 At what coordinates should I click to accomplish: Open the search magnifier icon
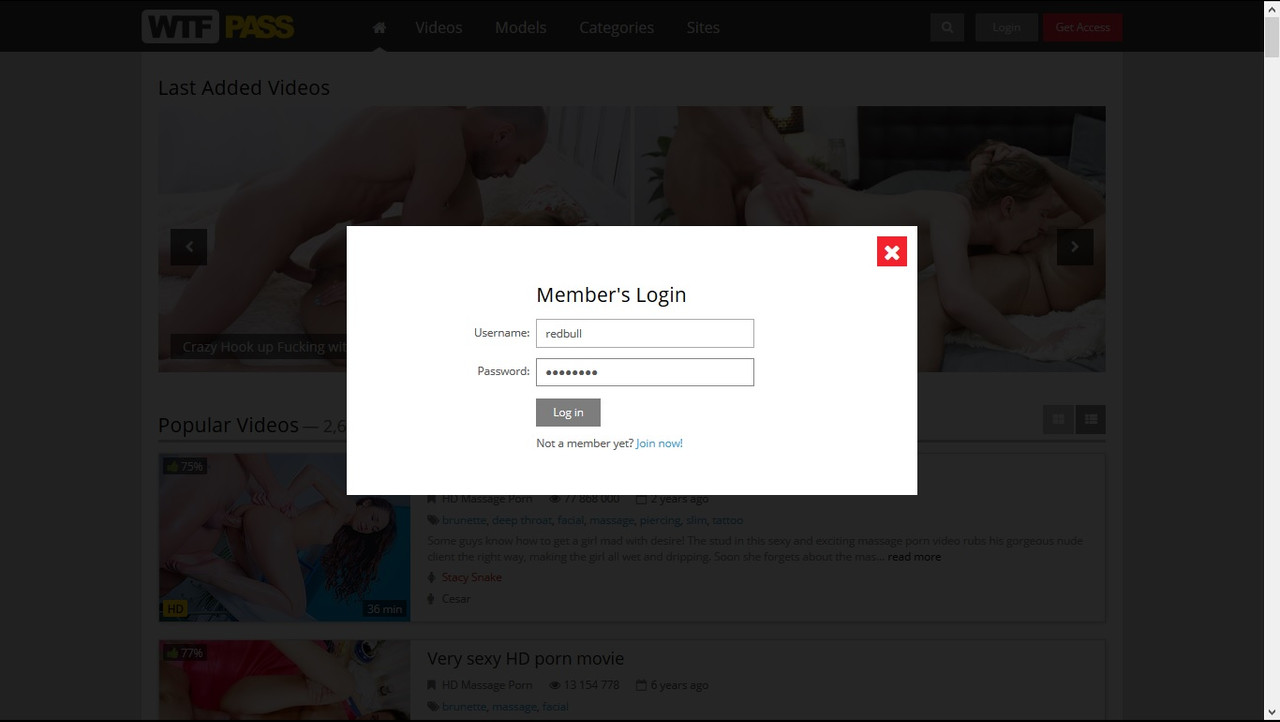click(x=946, y=28)
